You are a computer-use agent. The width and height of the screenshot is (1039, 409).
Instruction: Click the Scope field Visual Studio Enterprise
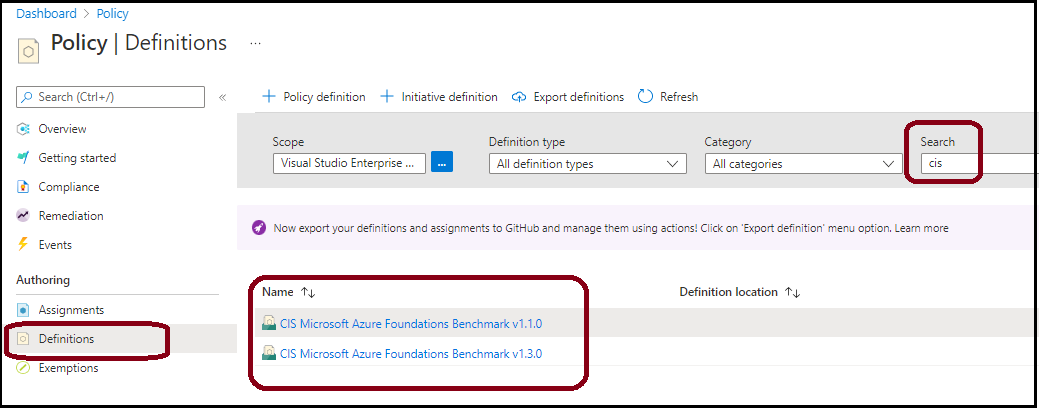coord(349,164)
